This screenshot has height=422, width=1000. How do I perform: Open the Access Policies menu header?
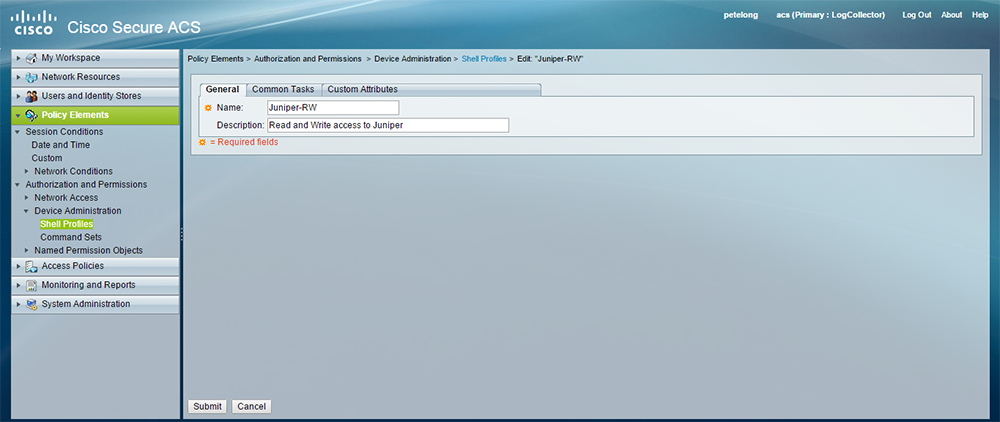tap(96, 266)
